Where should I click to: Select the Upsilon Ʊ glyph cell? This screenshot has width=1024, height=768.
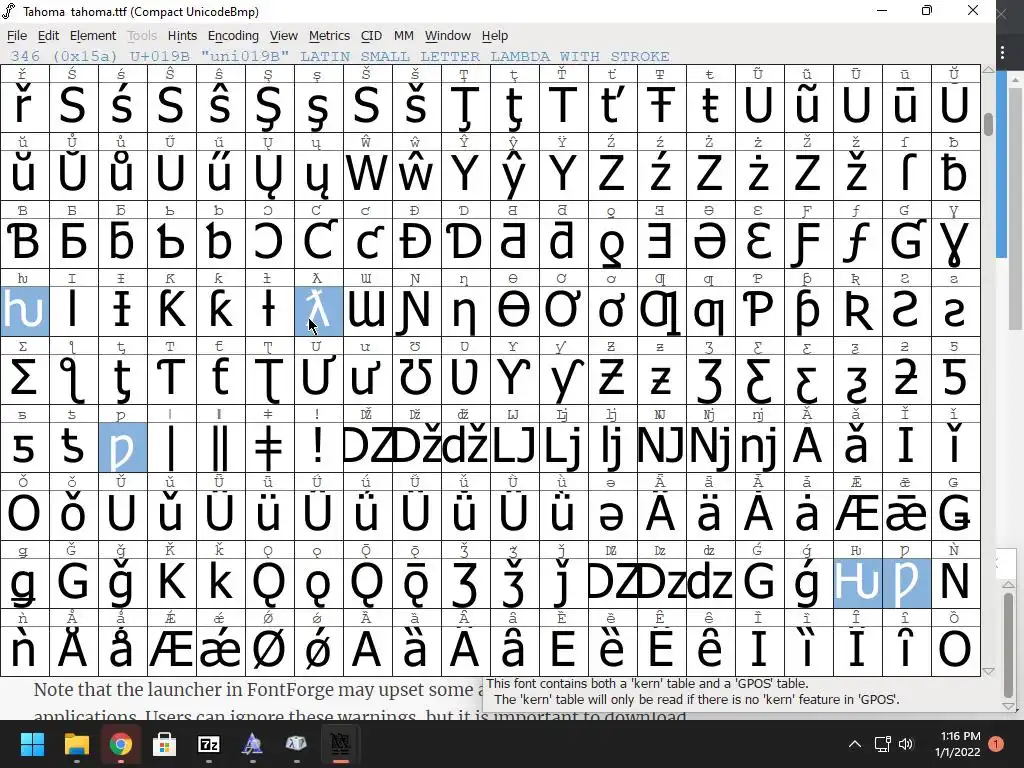point(417,379)
